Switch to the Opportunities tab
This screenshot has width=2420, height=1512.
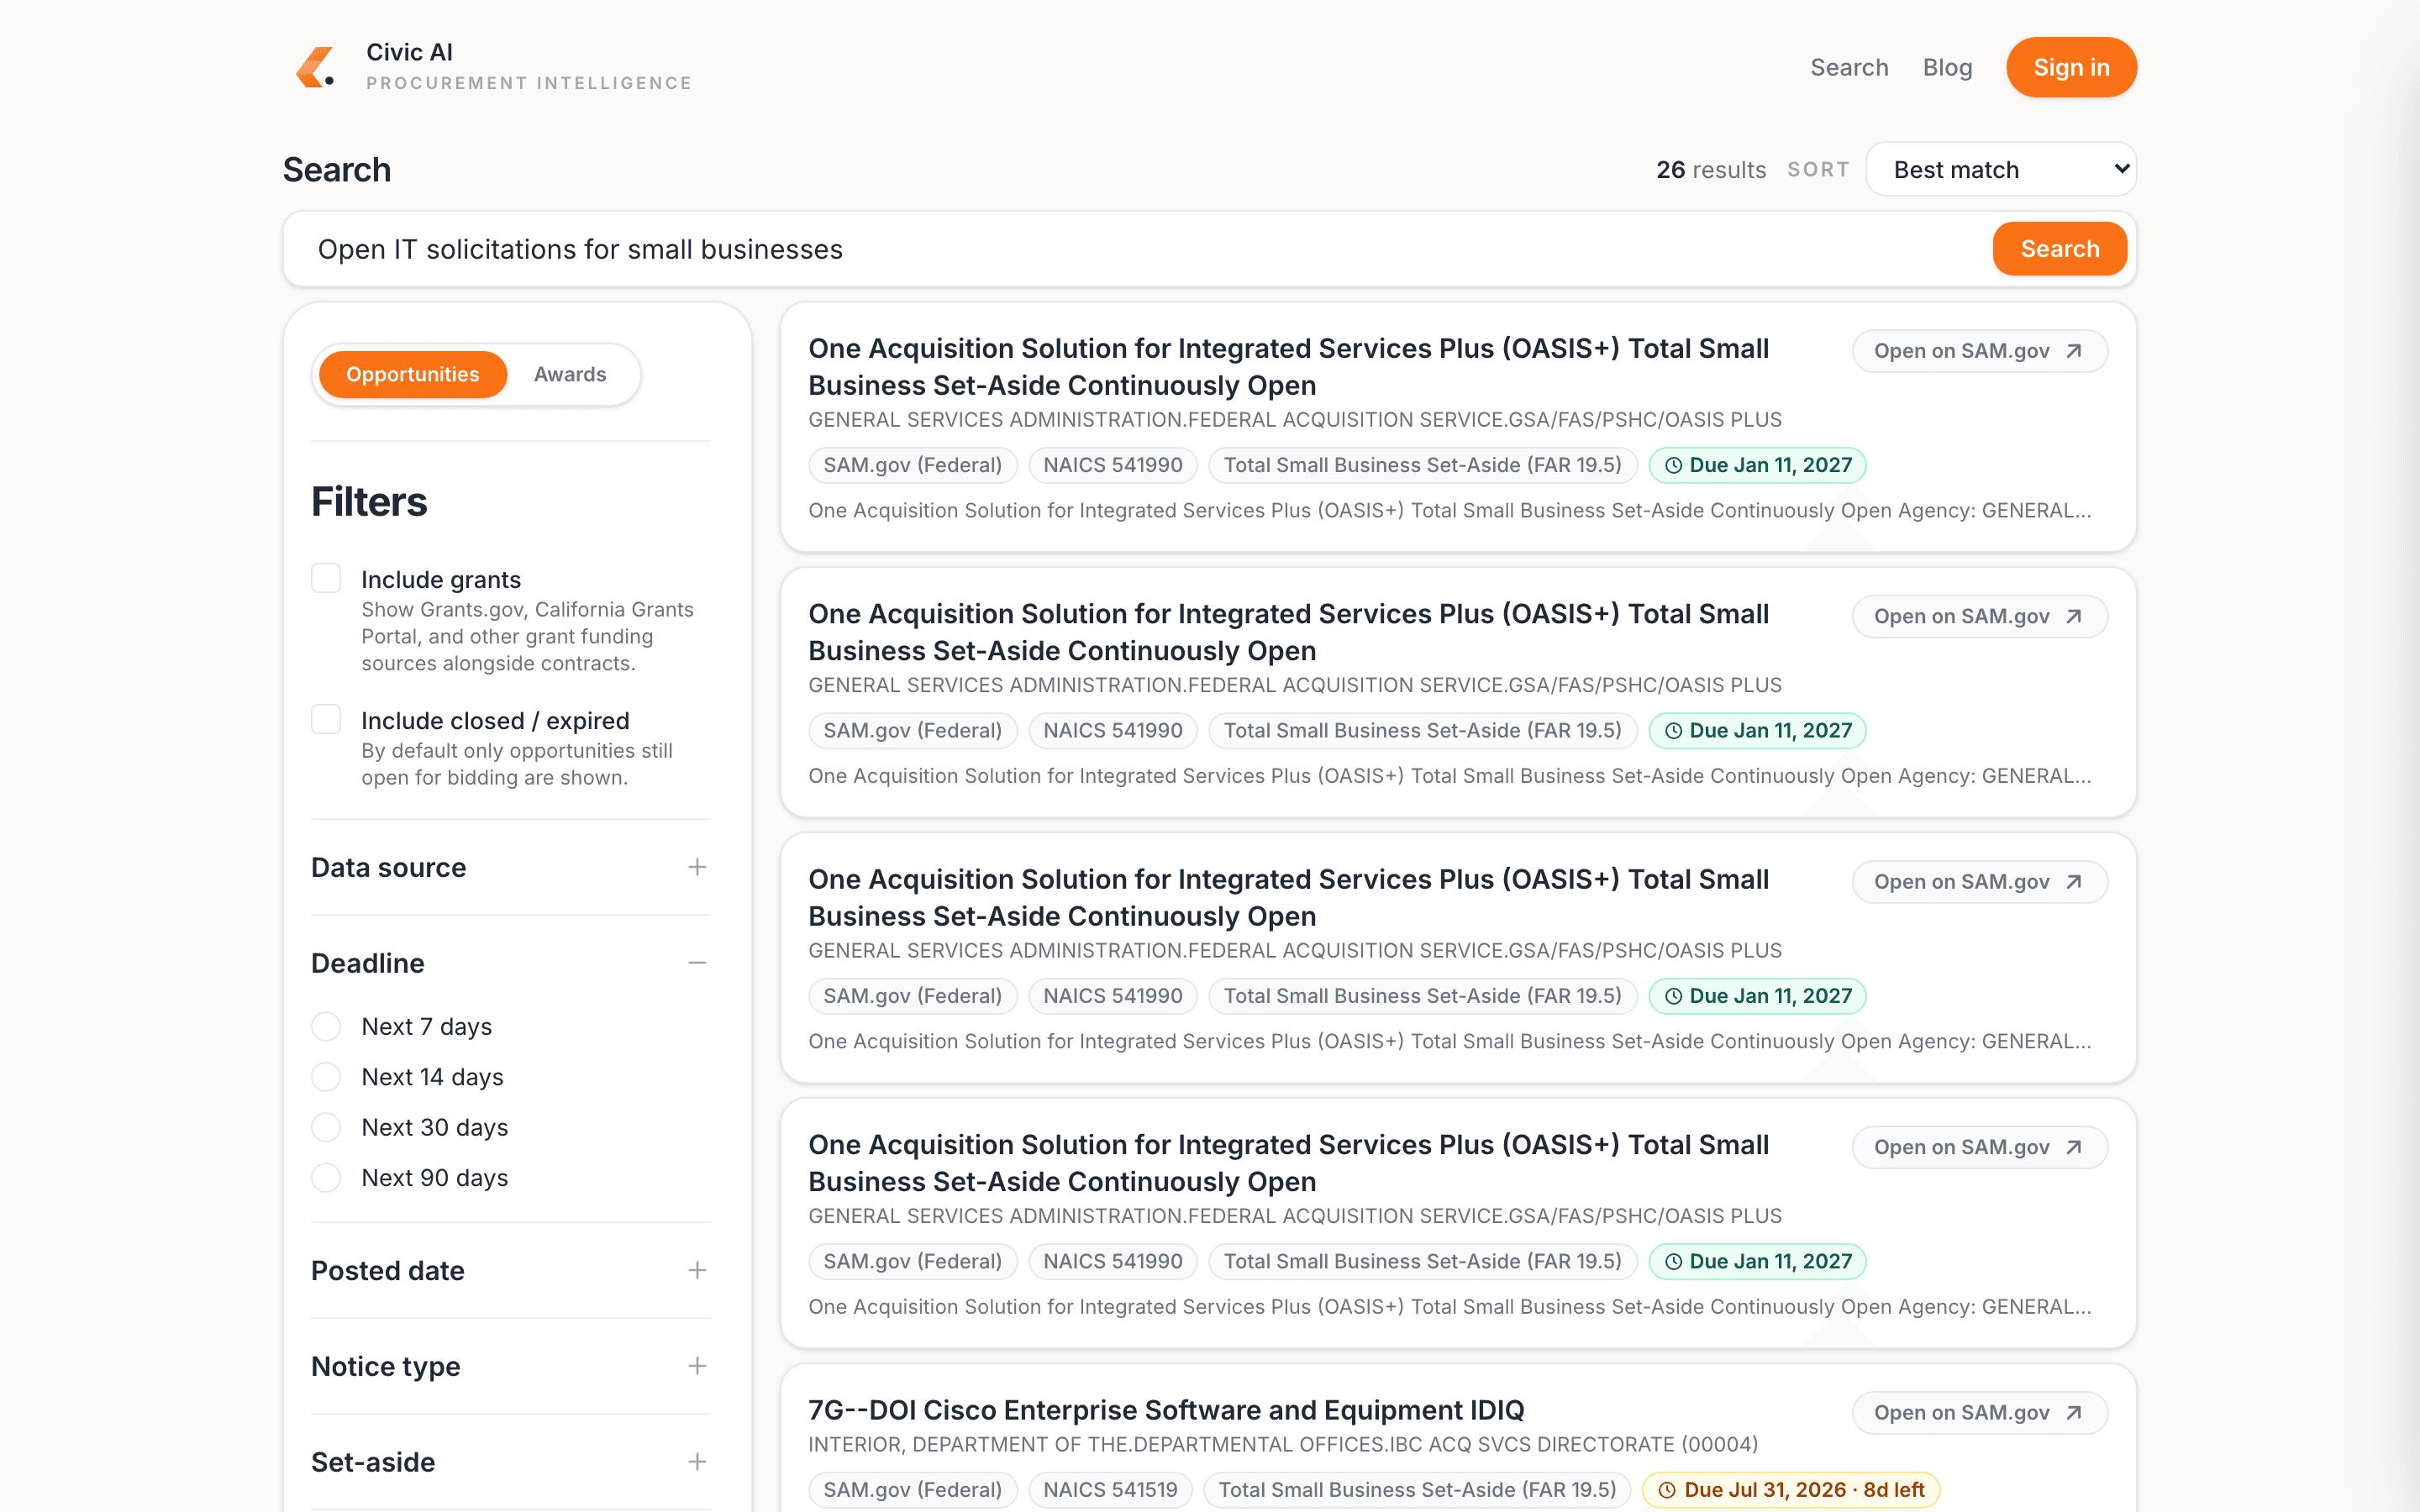pyautogui.click(x=413, y=374)
